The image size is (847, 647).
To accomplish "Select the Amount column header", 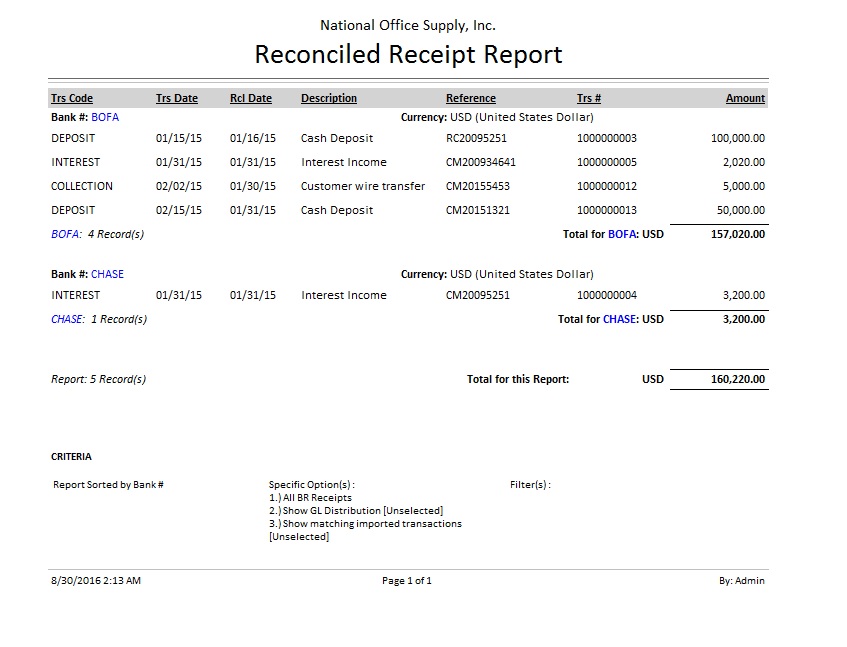I will point(745,98).
